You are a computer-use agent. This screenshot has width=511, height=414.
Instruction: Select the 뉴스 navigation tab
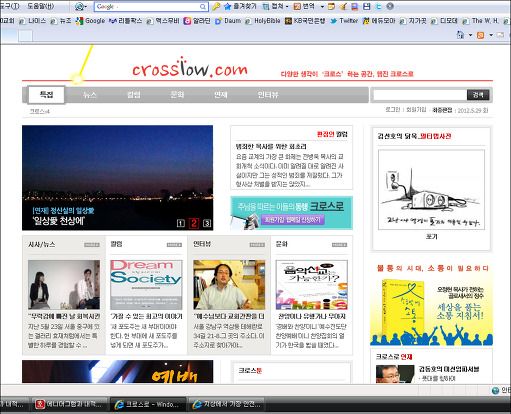(x=90, y=95)
